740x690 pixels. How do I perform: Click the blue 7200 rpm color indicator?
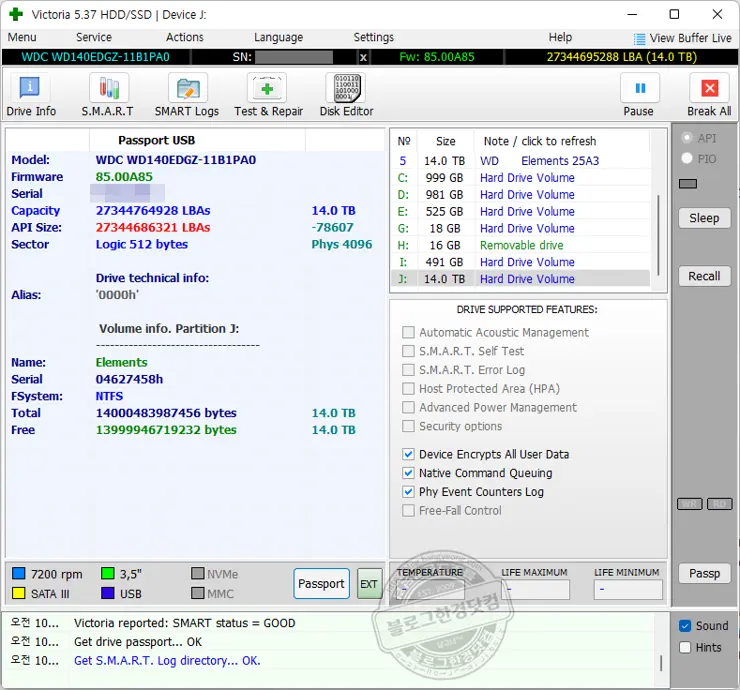[18, 574]
